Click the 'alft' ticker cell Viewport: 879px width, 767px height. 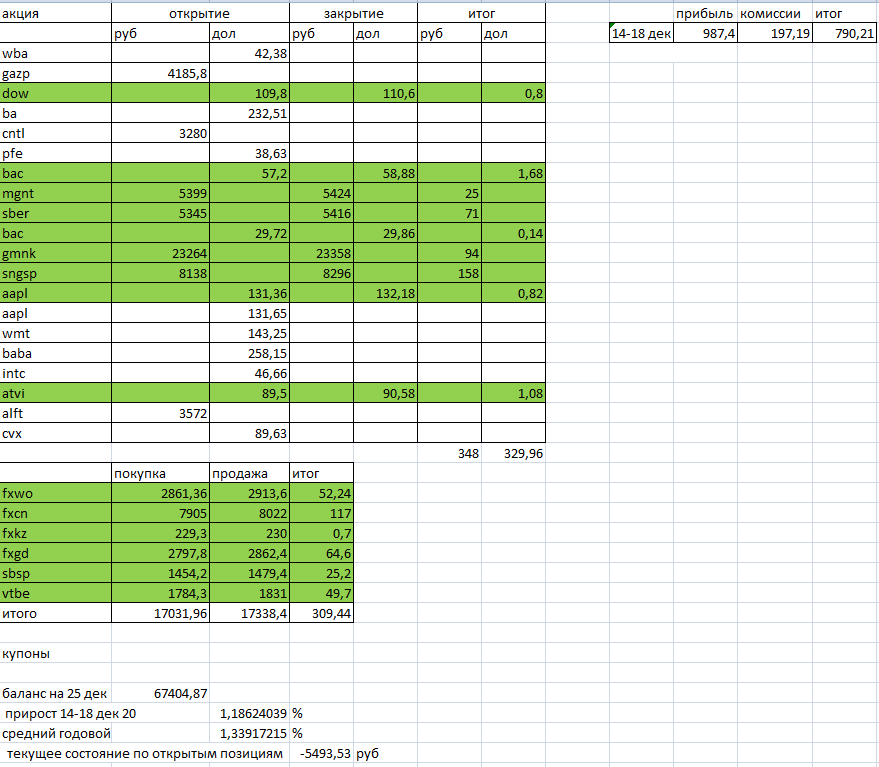pos(55,413)
